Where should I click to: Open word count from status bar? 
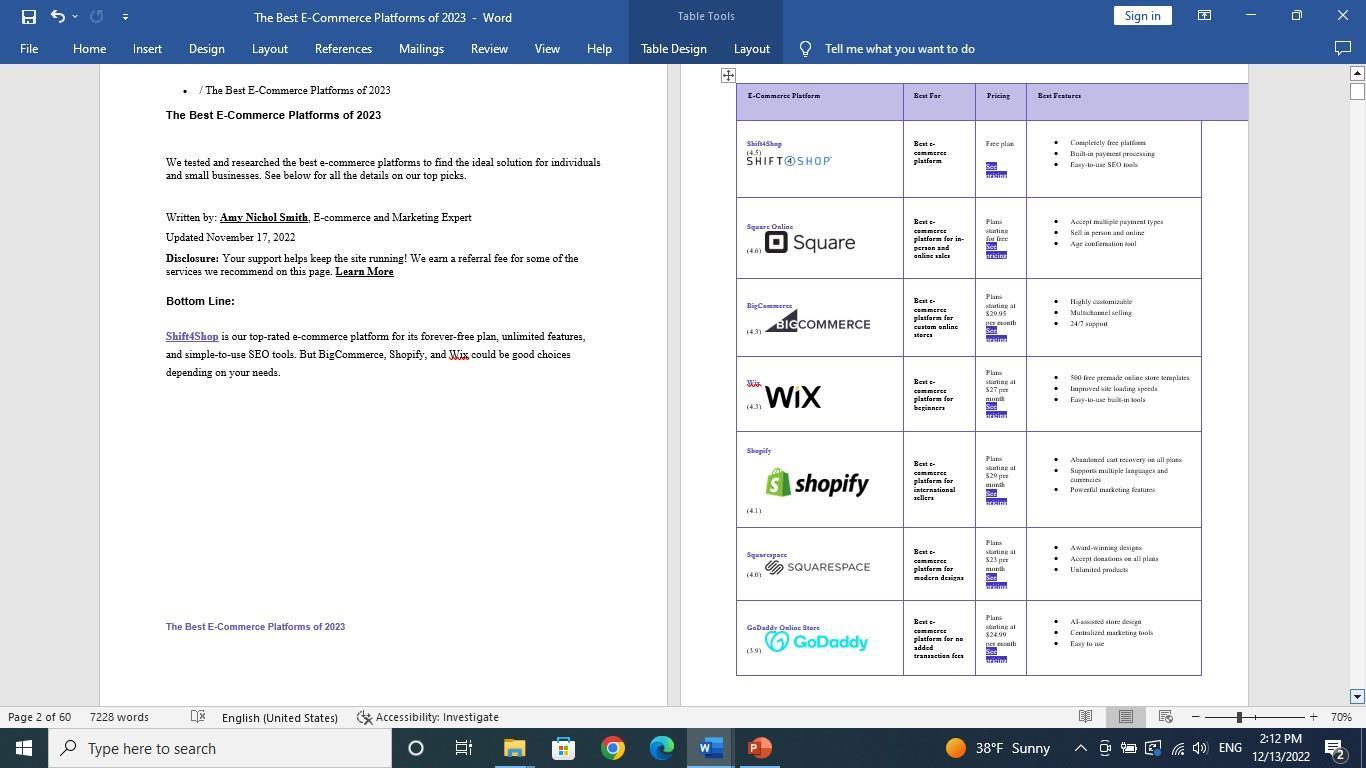click(119, 717)
